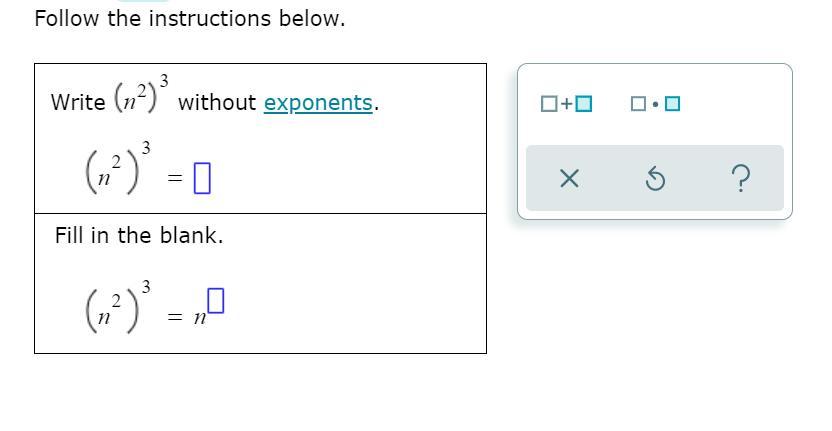
Task: Click the 'Fill in the blank.' text
Action: 139,236
